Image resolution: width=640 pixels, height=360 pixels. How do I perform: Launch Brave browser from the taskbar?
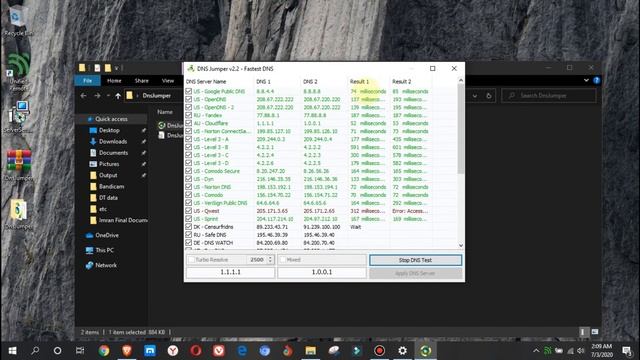point(127,350)
